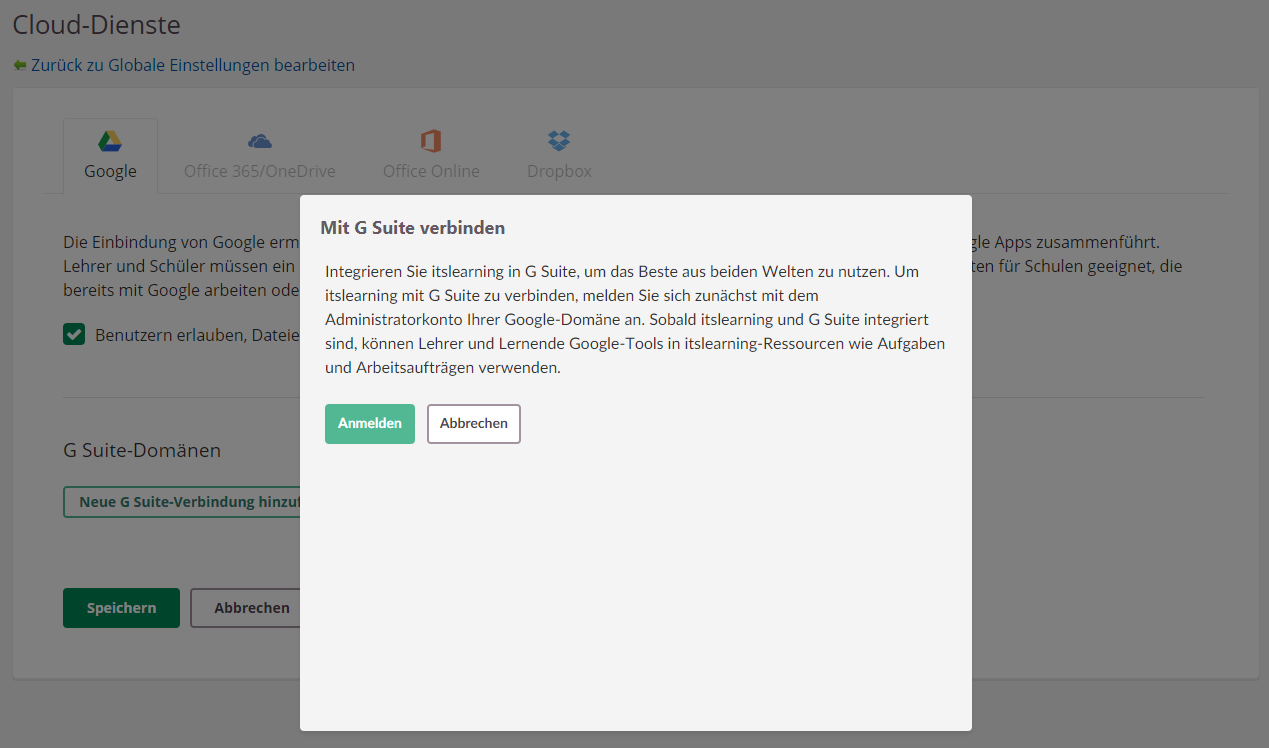Click the Google Drive icon on the Google tab
The height and width of the screenshot is (748, 1269).
[110, 141]
